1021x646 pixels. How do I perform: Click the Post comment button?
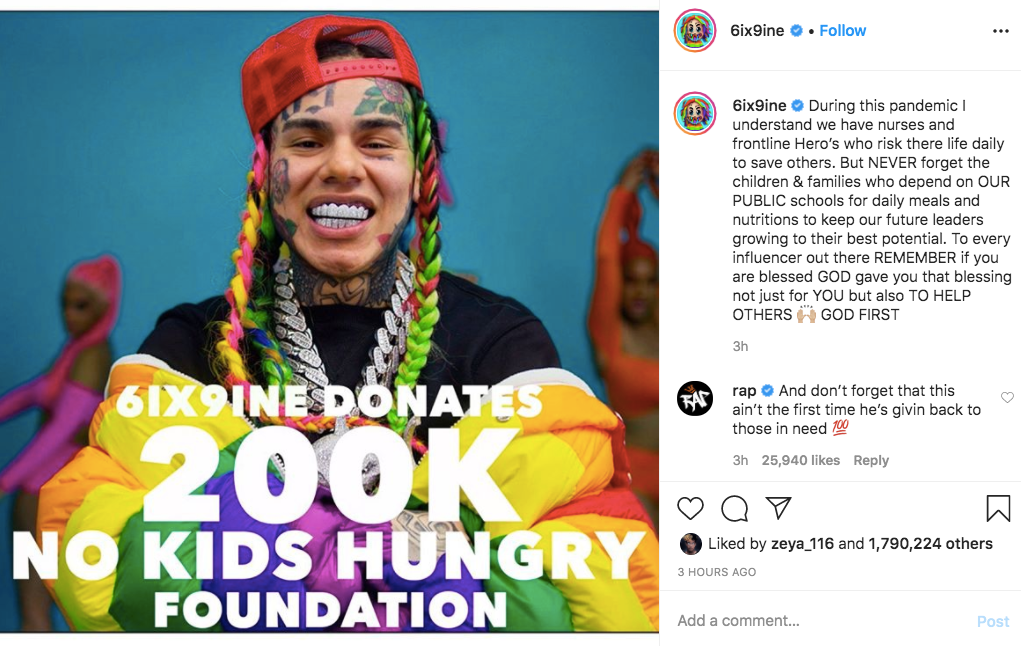tap(992, 622)
